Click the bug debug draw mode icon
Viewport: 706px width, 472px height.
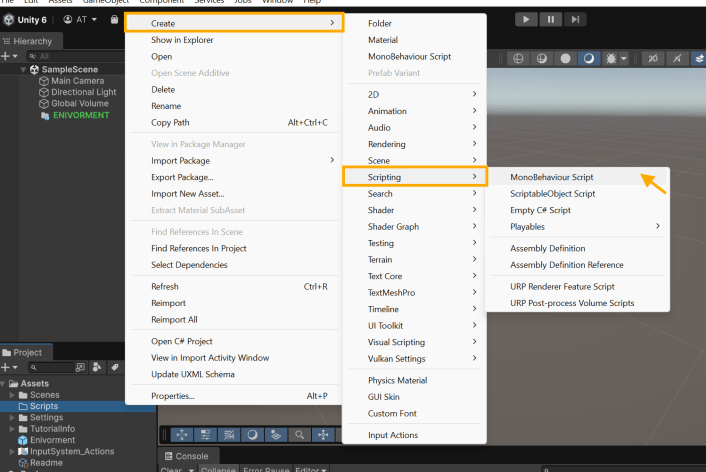coord(611,59)
